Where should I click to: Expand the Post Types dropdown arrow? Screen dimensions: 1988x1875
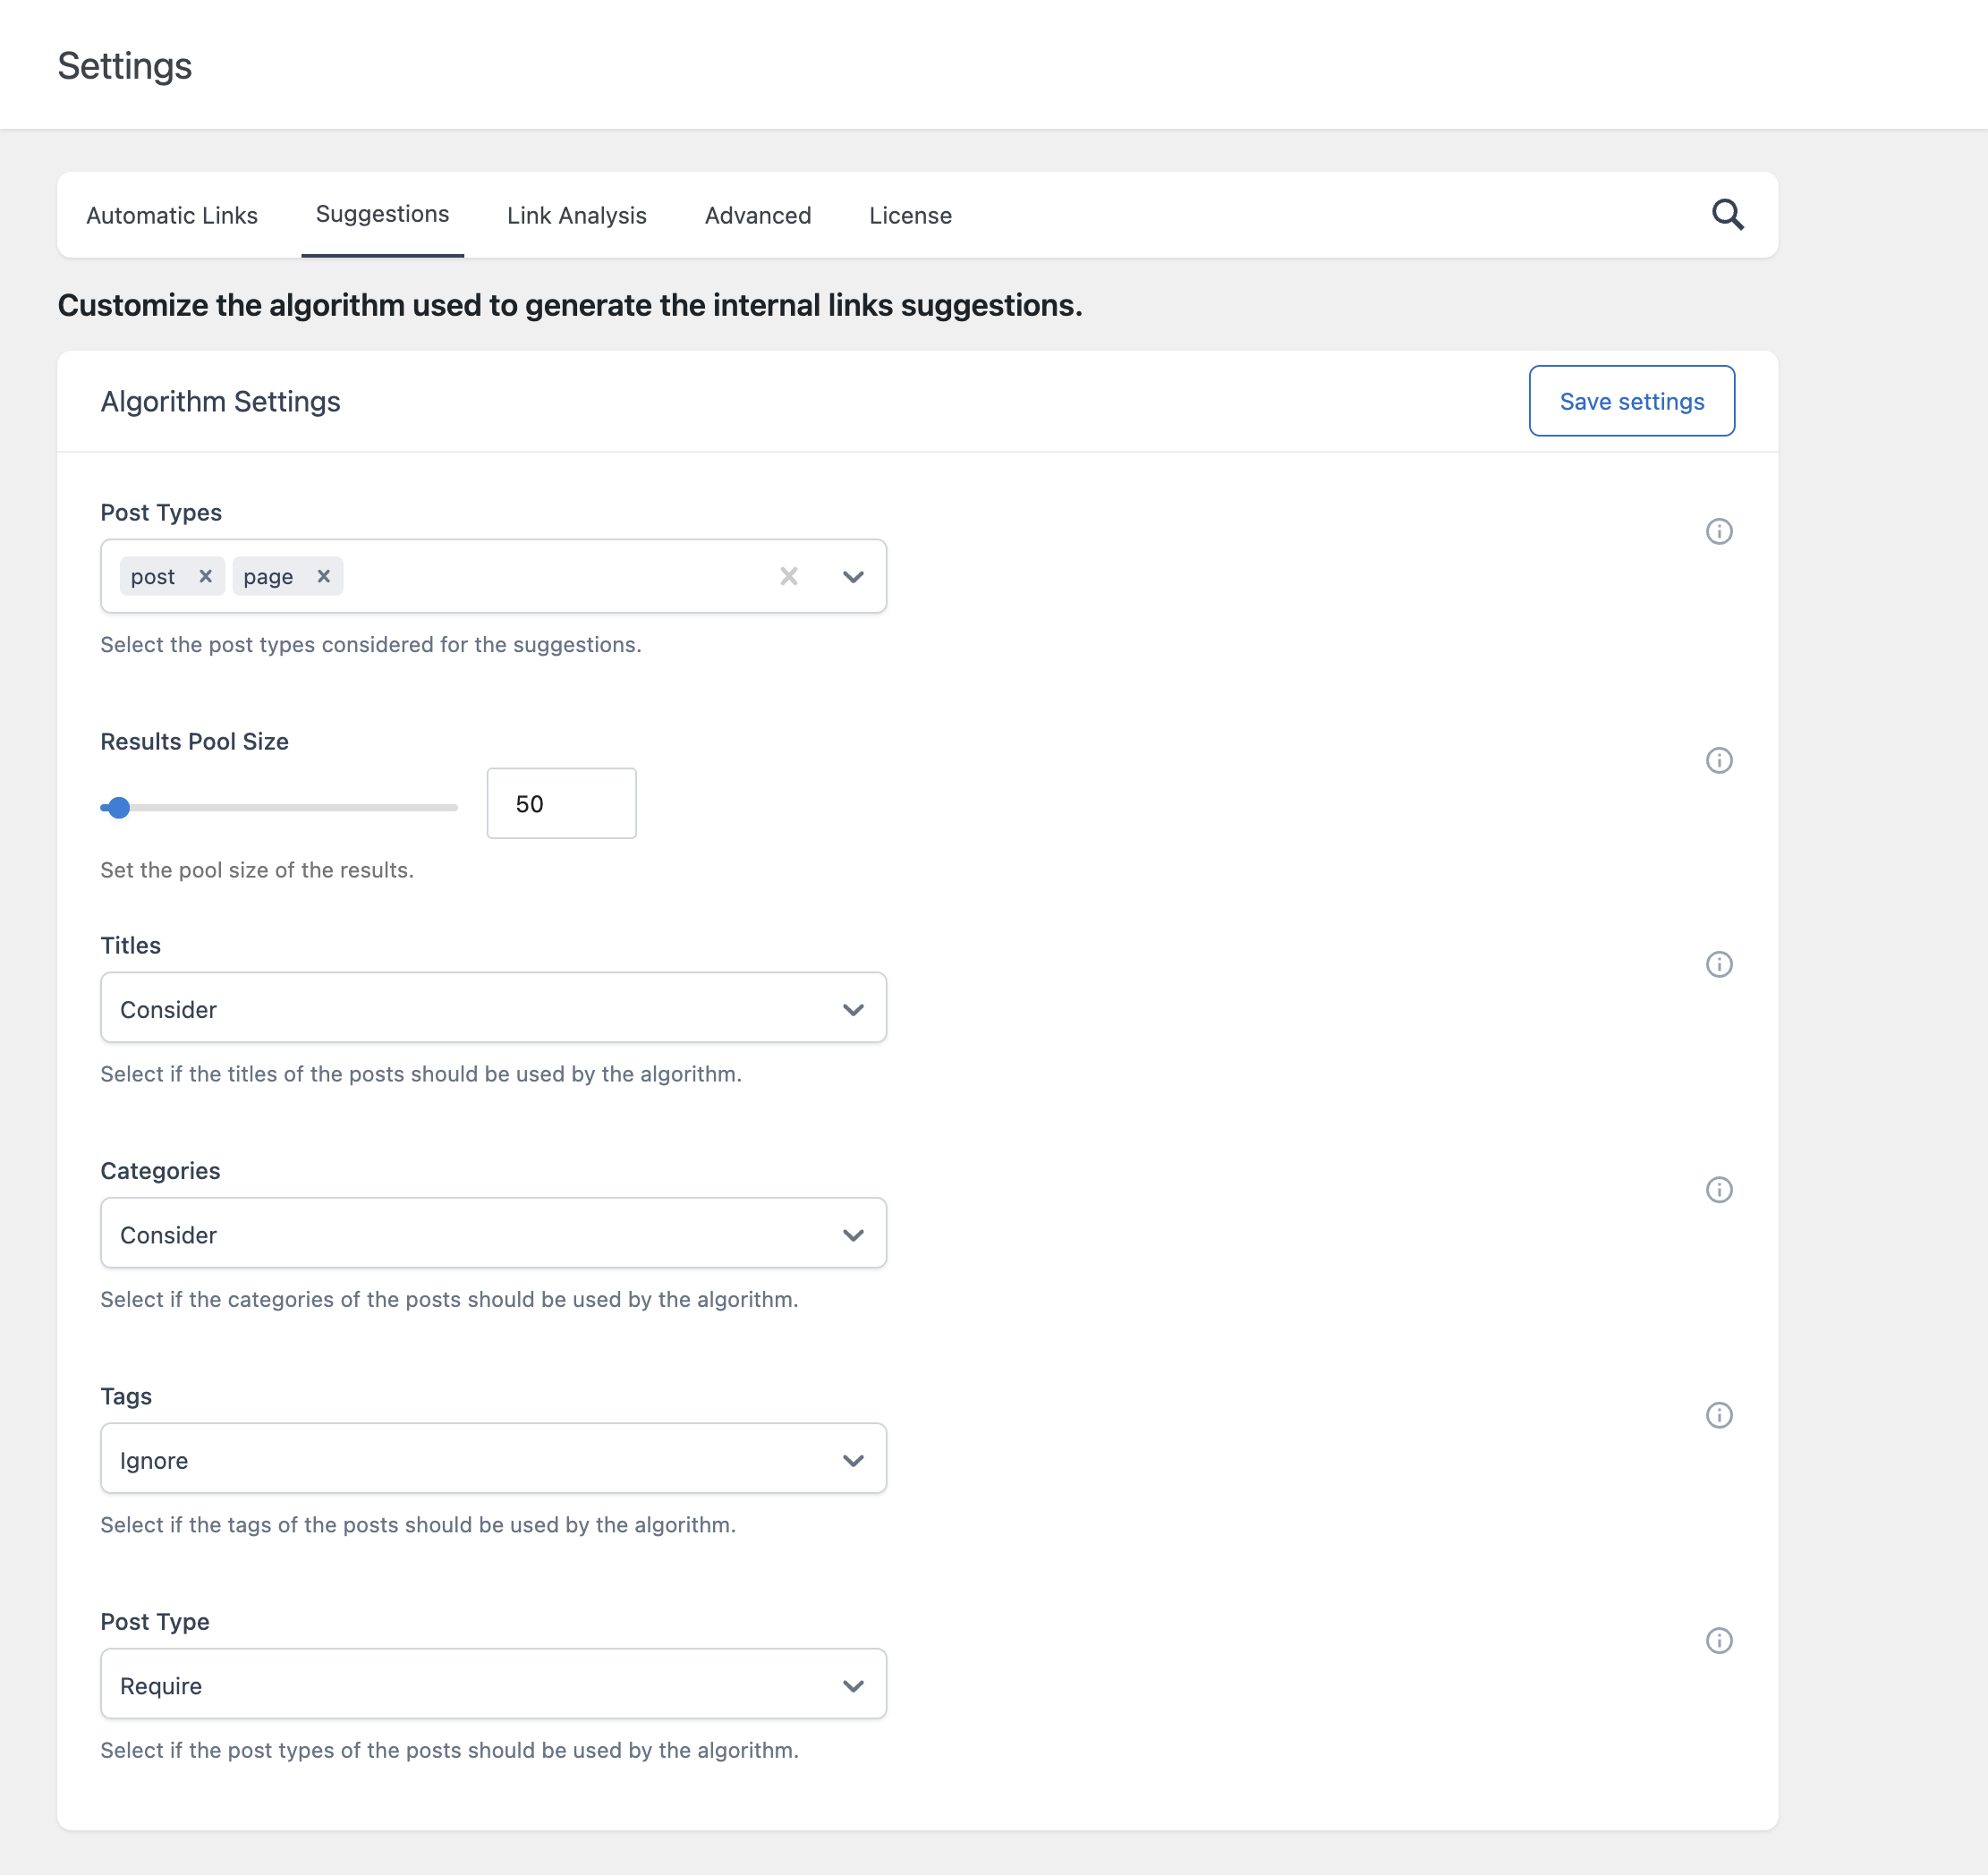point(852,577)
